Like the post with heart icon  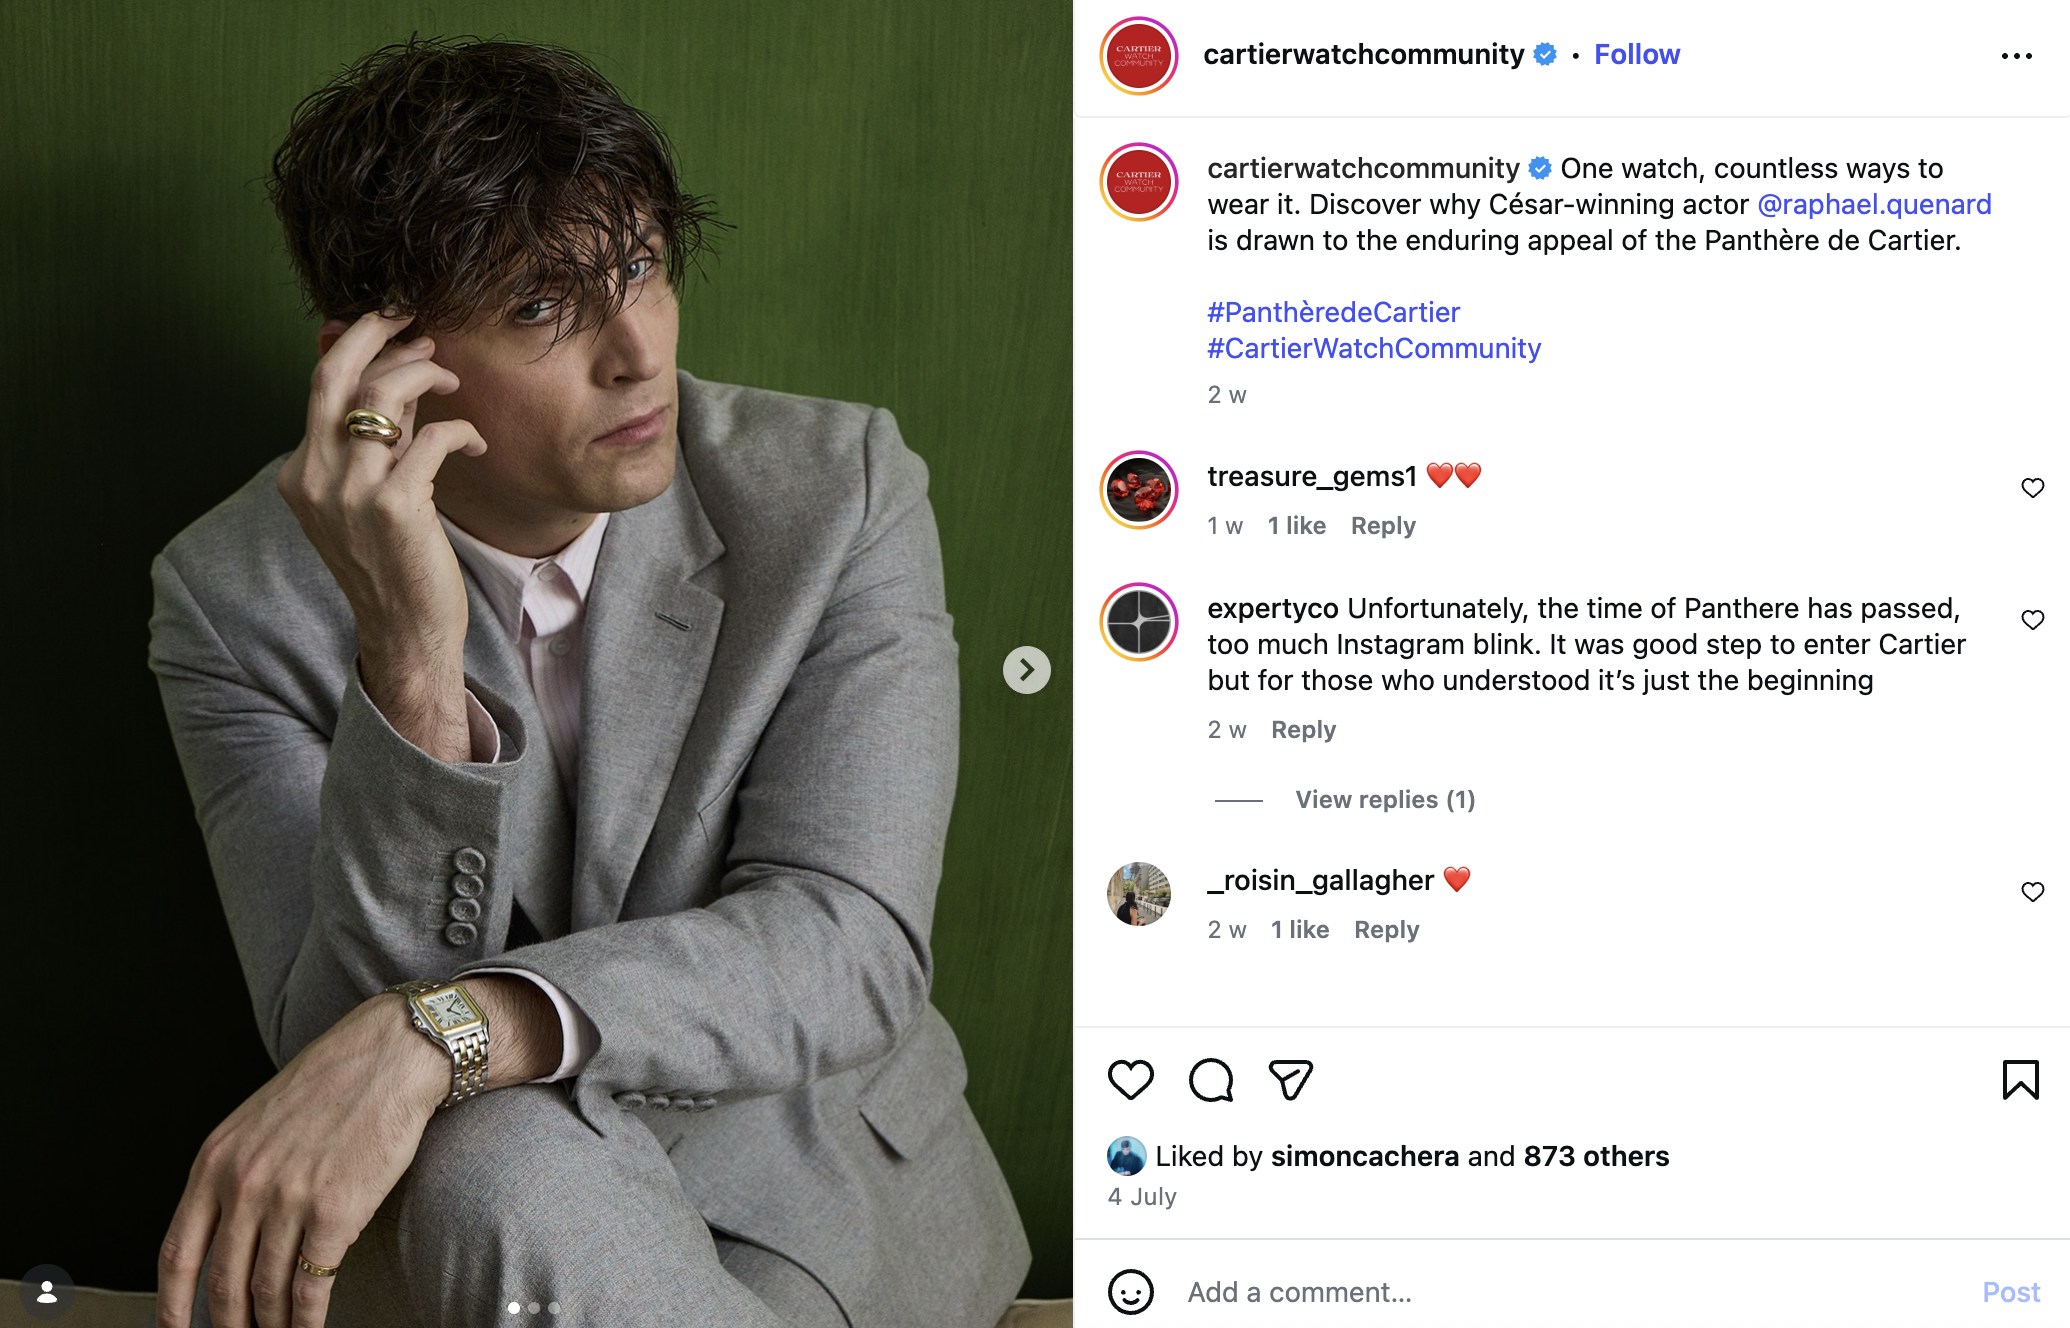(1131, 1080)
